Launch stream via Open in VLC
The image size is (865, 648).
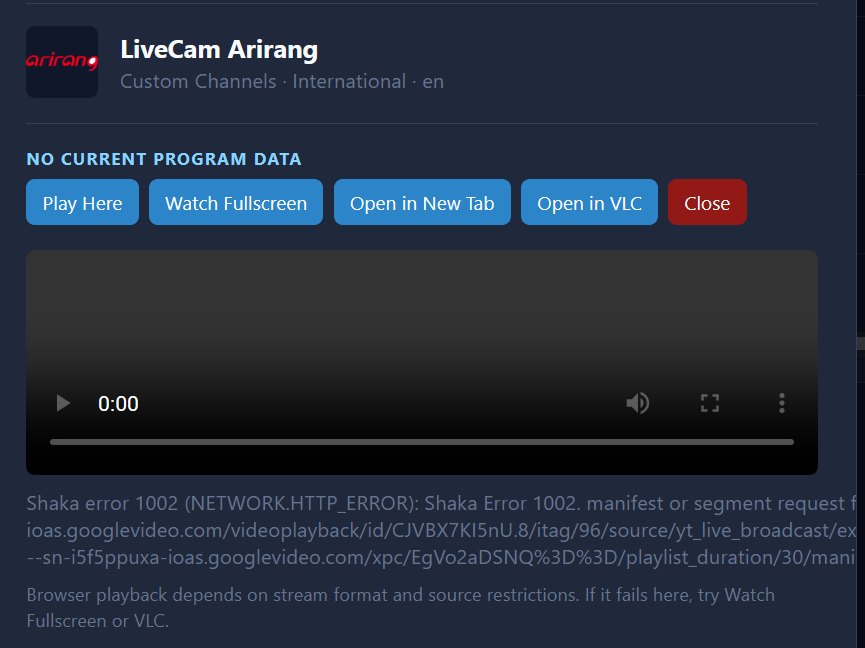pyautogui.click(x=589, y=202)
